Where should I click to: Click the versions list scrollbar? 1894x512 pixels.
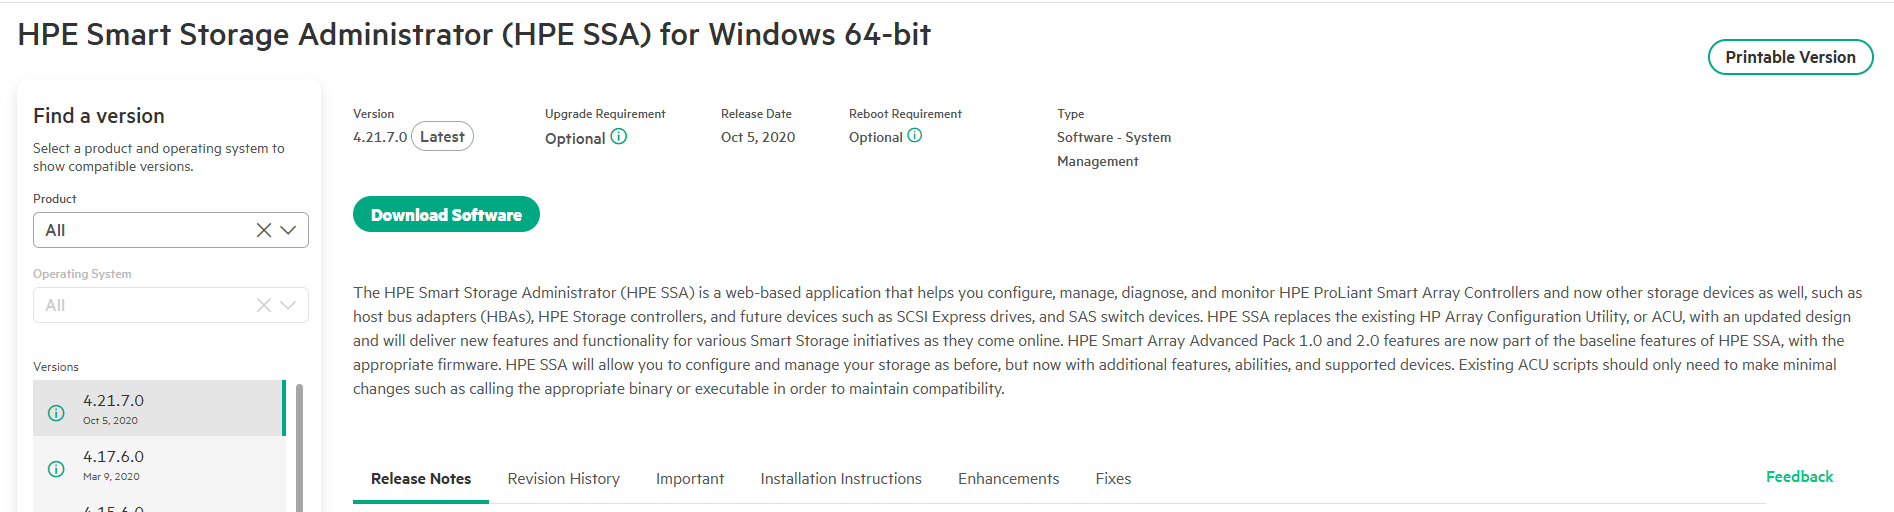pyautogui.click(x=299, y=447)
